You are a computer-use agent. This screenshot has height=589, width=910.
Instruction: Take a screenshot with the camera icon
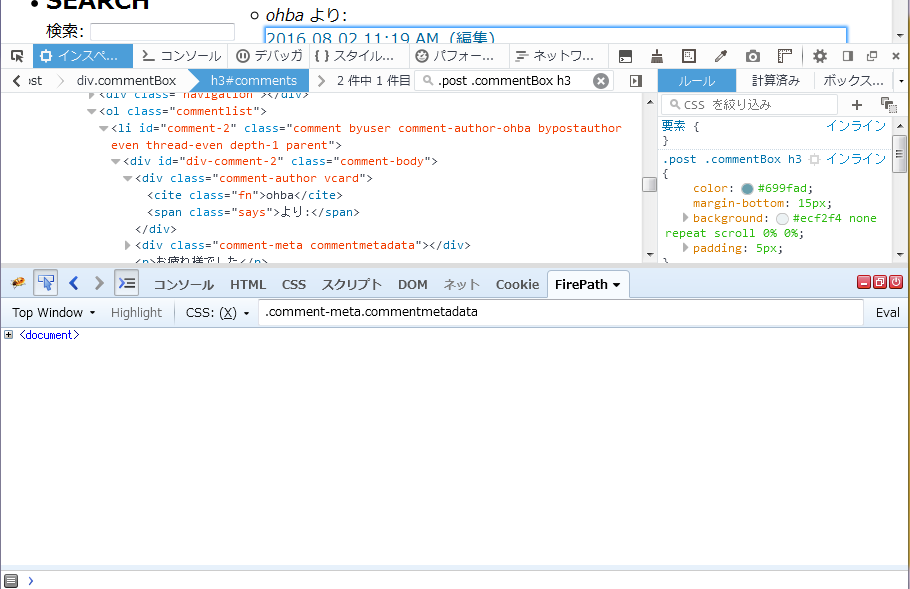(x=753, y=56)
